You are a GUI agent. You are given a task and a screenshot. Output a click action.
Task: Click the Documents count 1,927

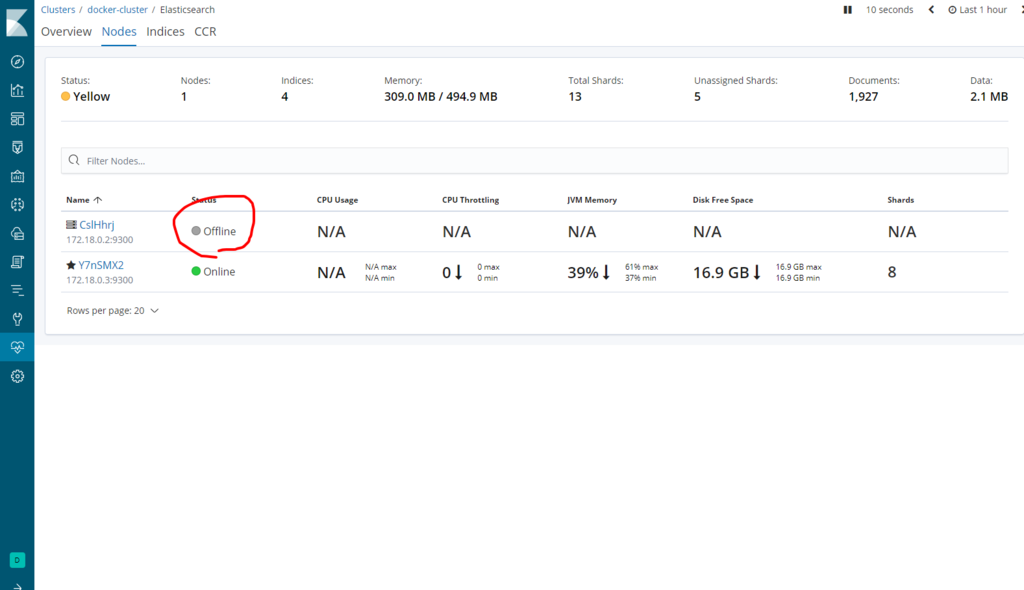coord(863,97)
